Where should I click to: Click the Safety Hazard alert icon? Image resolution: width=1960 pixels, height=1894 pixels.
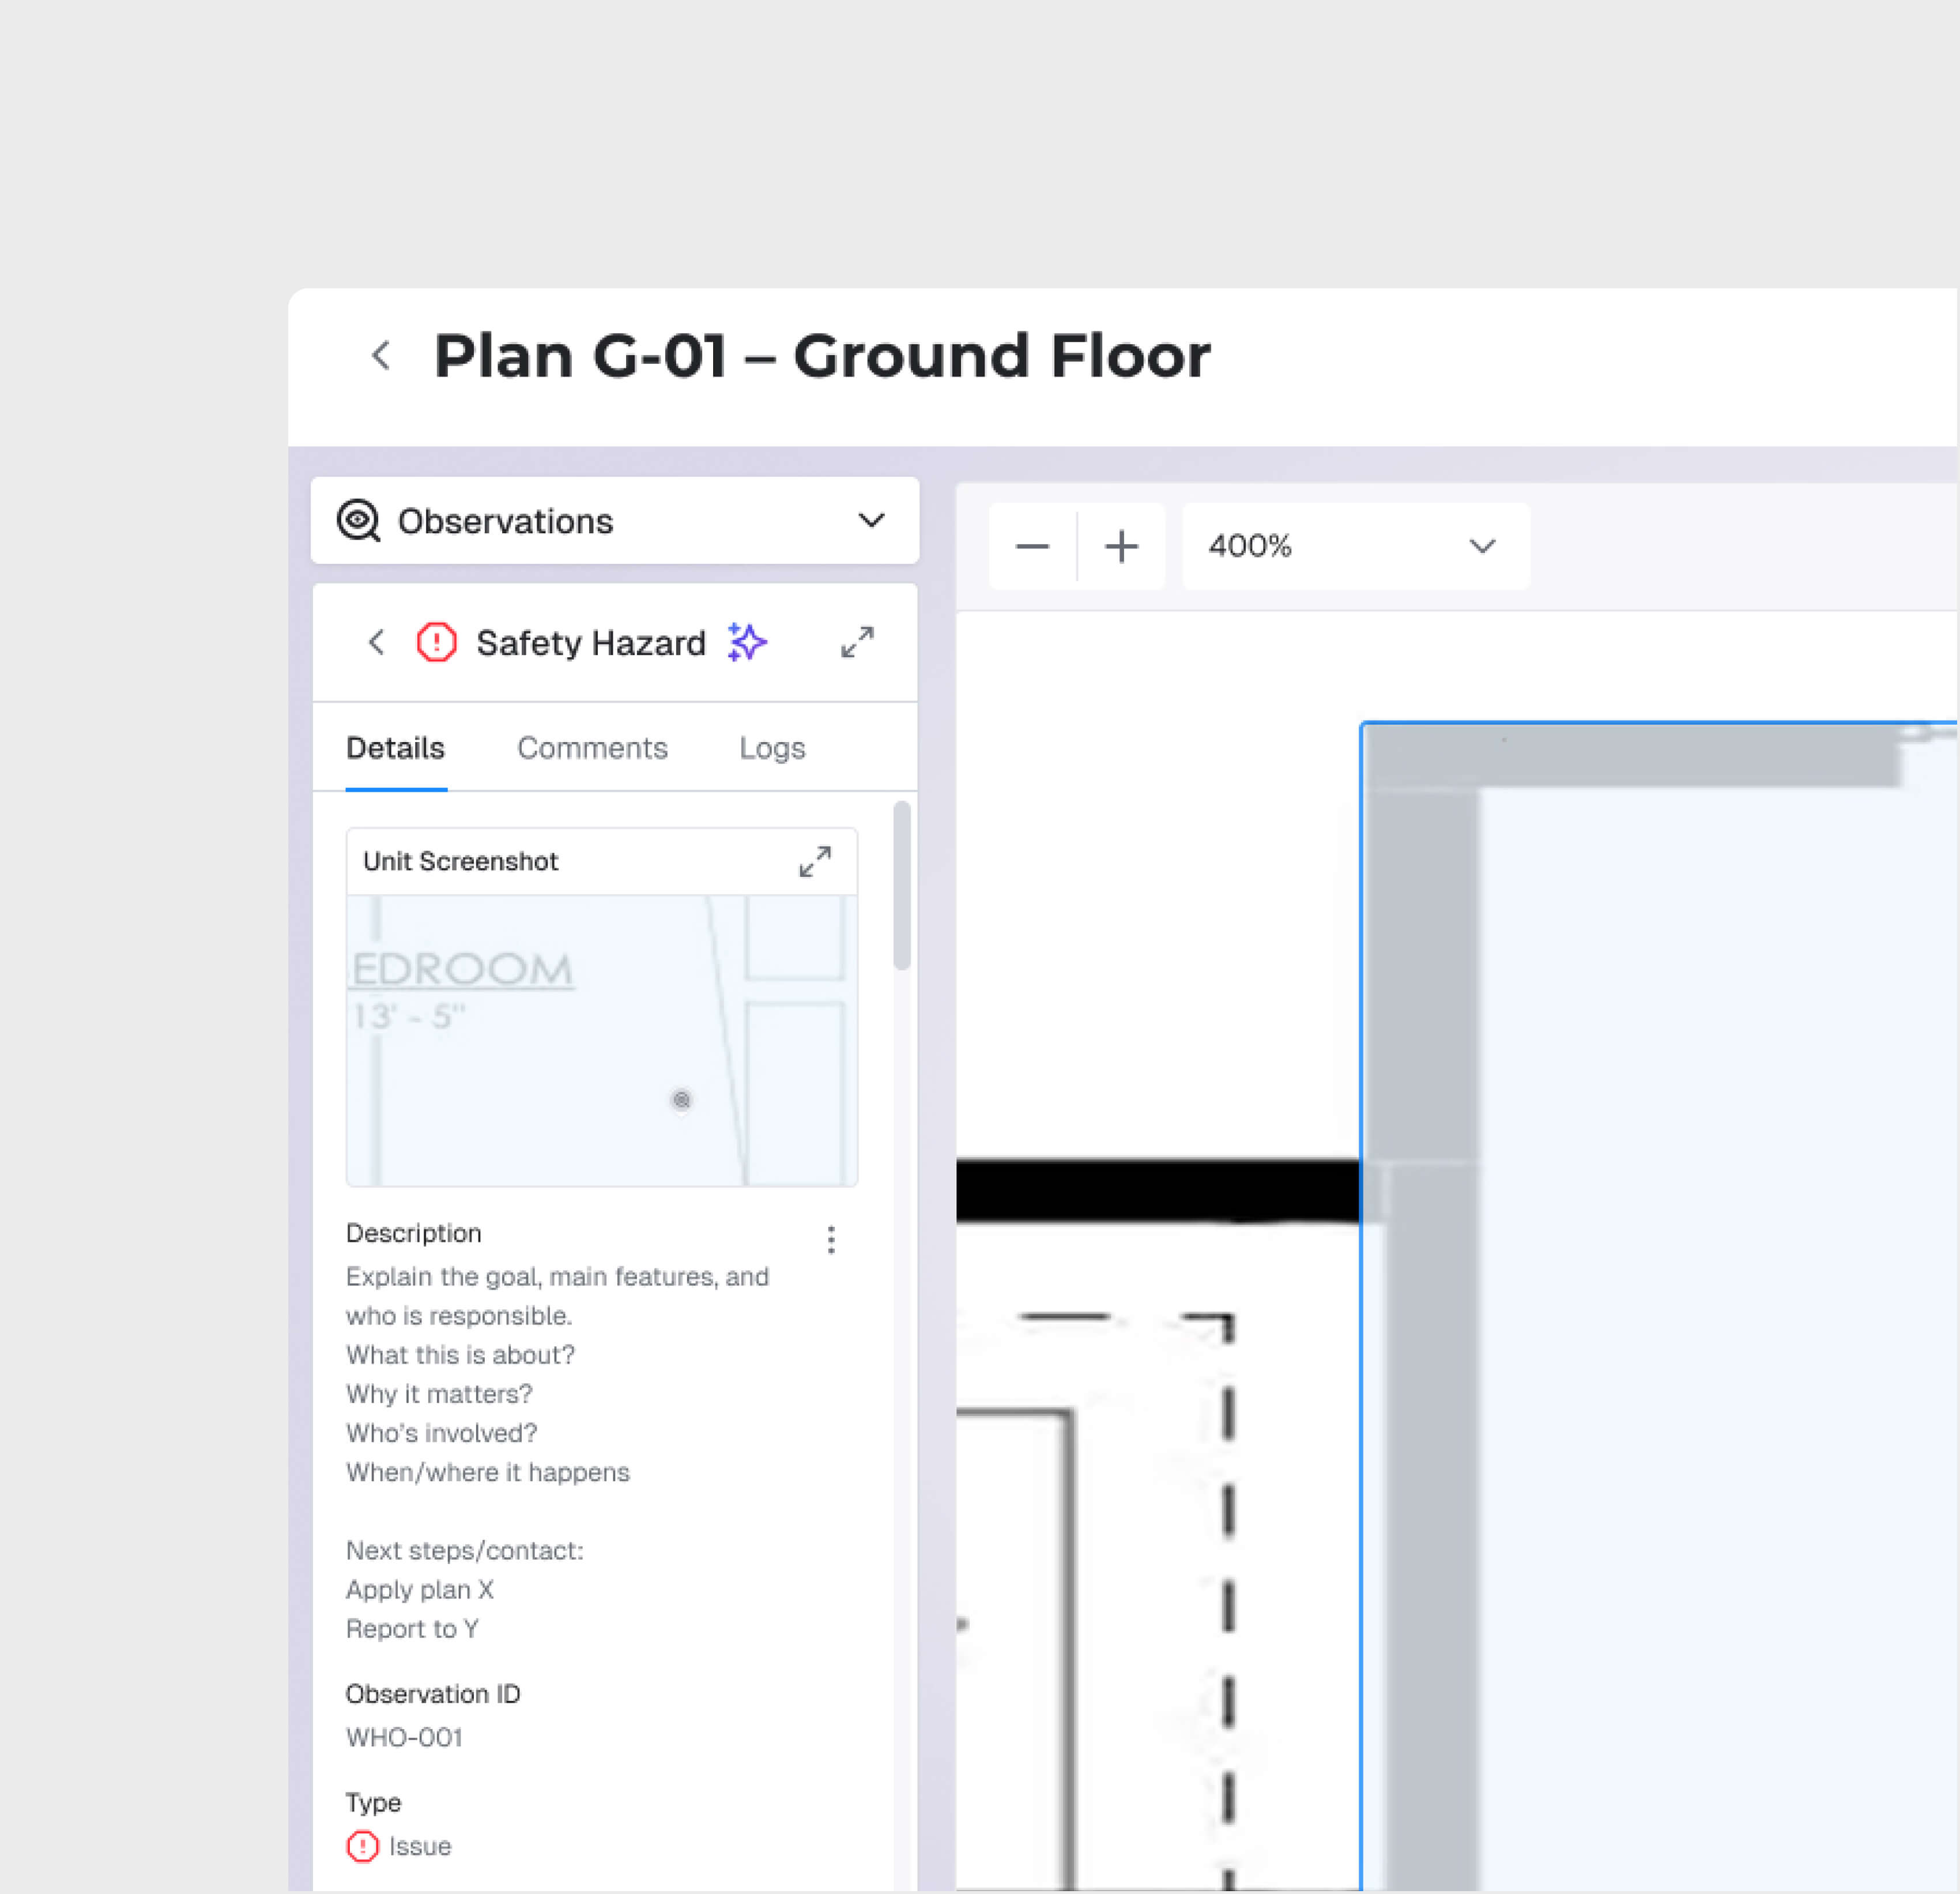(436, 643)
